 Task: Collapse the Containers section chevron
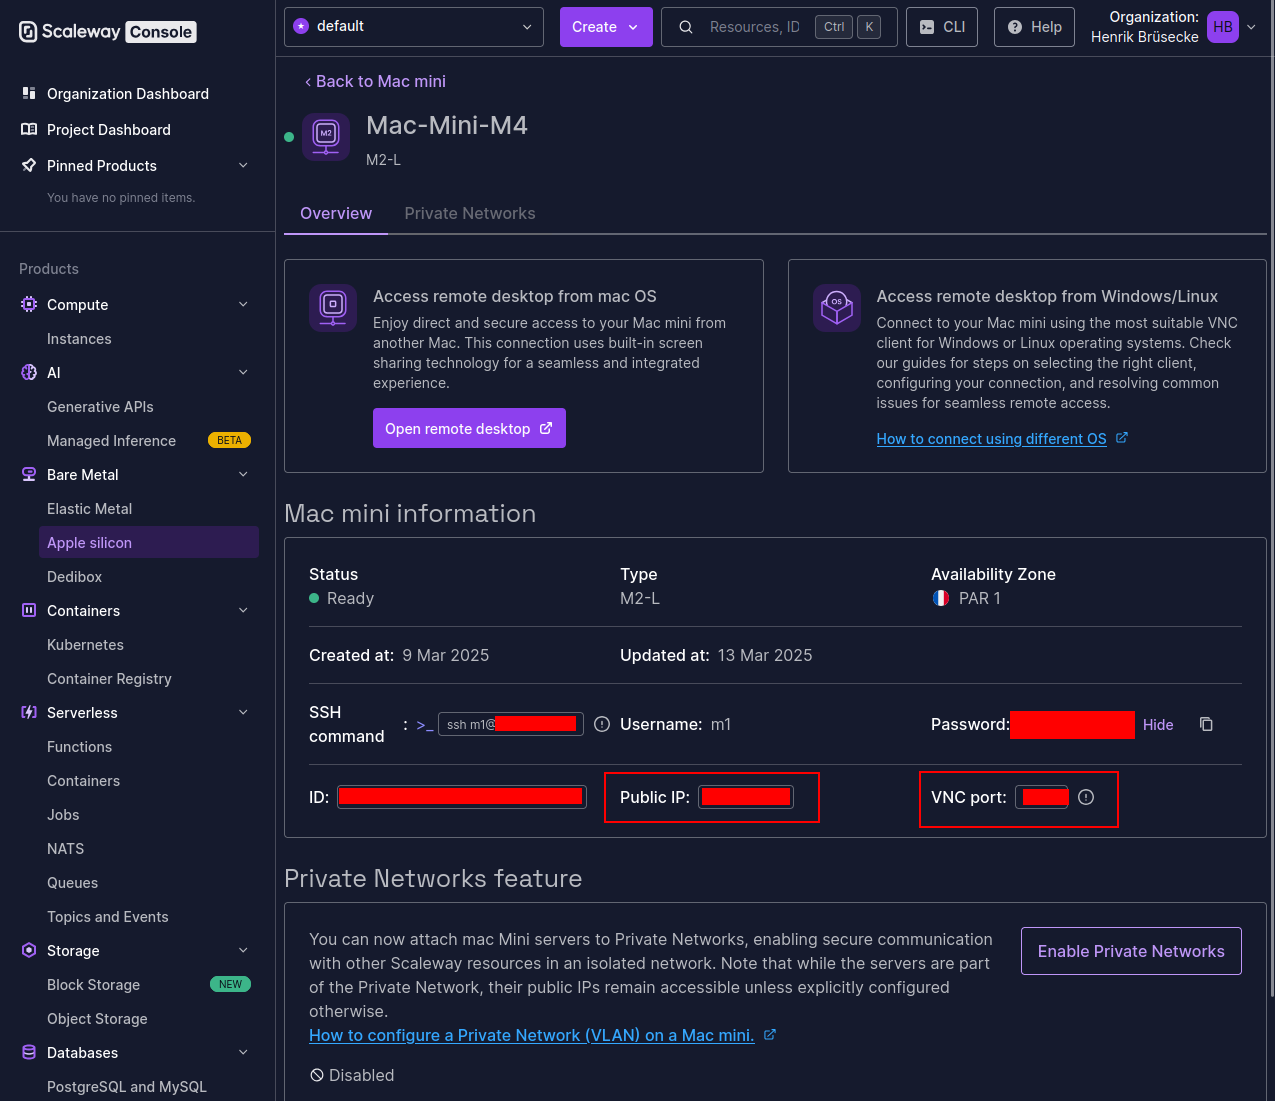243,611
